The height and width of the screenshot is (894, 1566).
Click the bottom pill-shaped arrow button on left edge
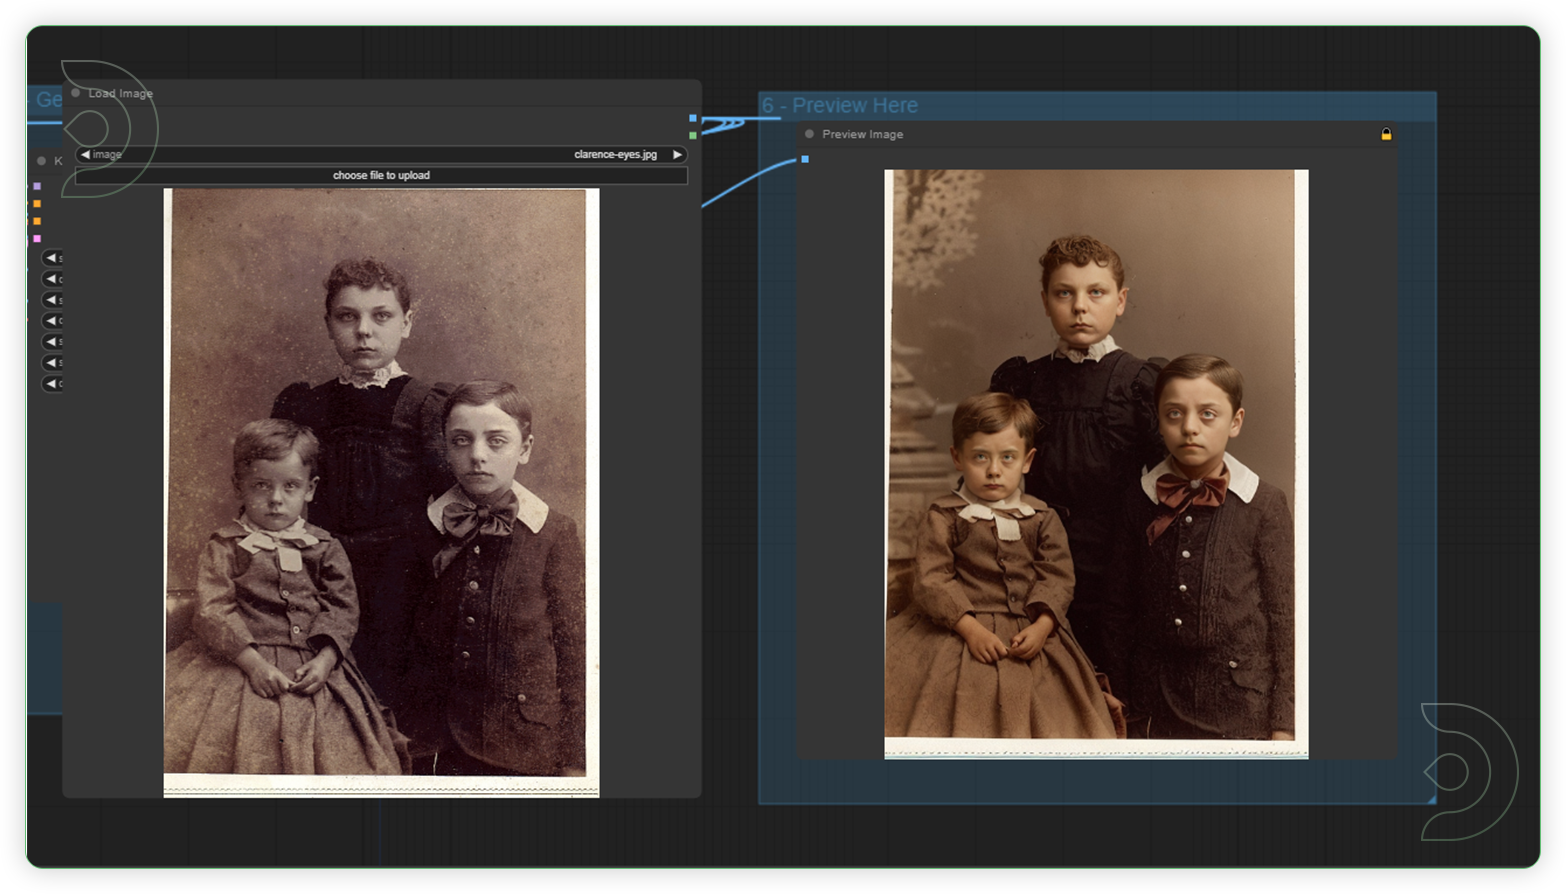[x=51, y=382]
